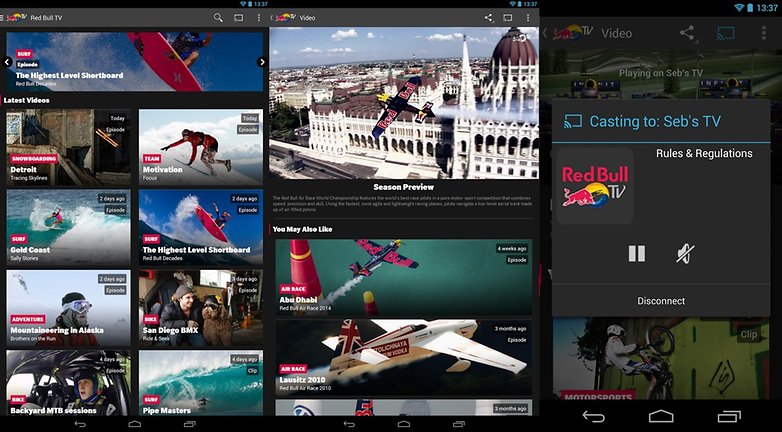This screenshot has height=432, width=782.
Task: Share the Season Preview video
Action: click(x=488, y=17)
